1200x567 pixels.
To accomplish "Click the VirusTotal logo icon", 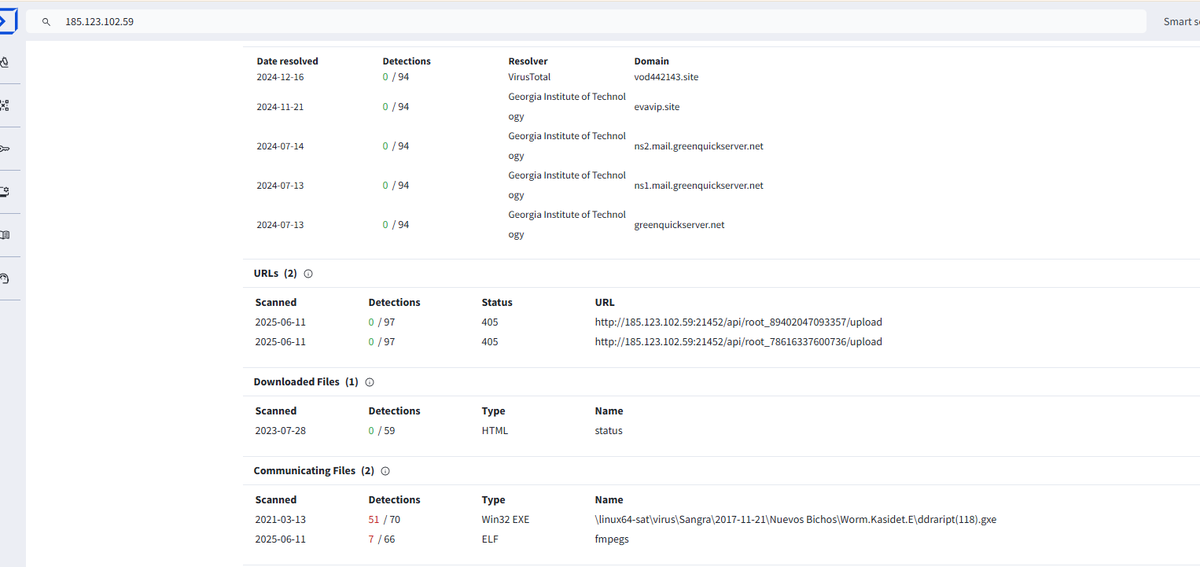I will coord(6,21).
